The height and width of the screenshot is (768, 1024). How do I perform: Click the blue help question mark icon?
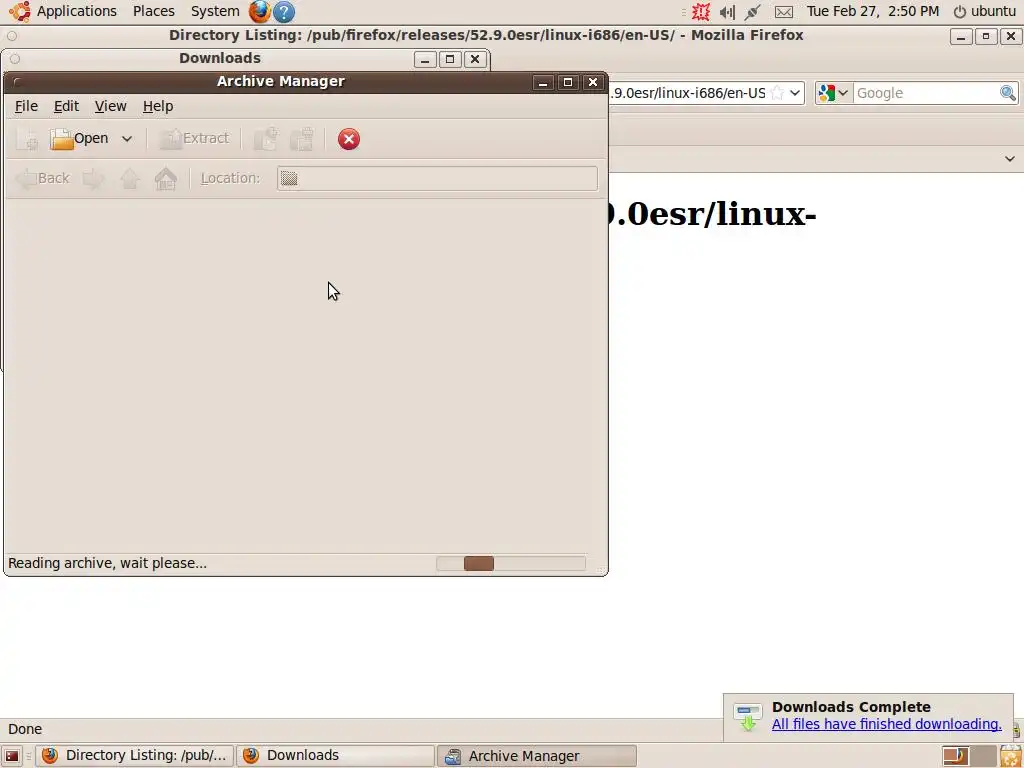284,11
